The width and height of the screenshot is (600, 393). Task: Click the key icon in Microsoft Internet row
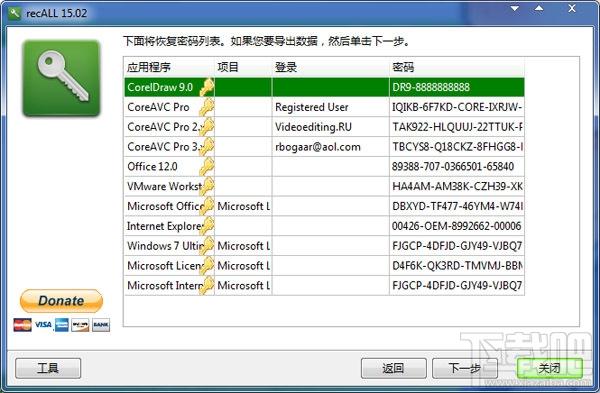coord(207,286)
